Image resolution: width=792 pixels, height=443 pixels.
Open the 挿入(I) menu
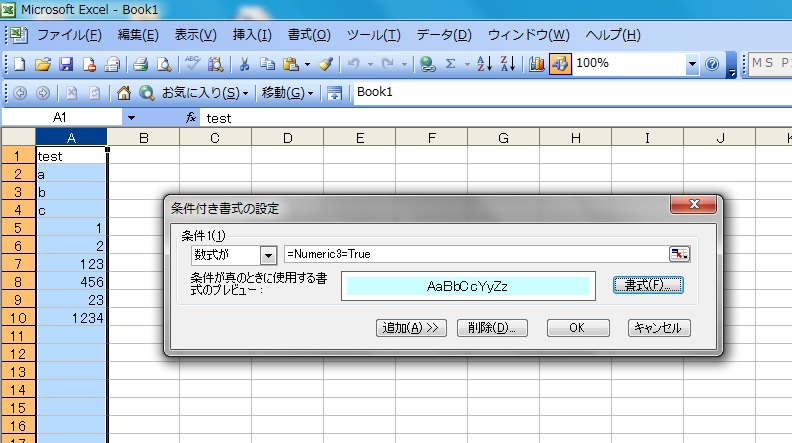[x=252, y=35]
